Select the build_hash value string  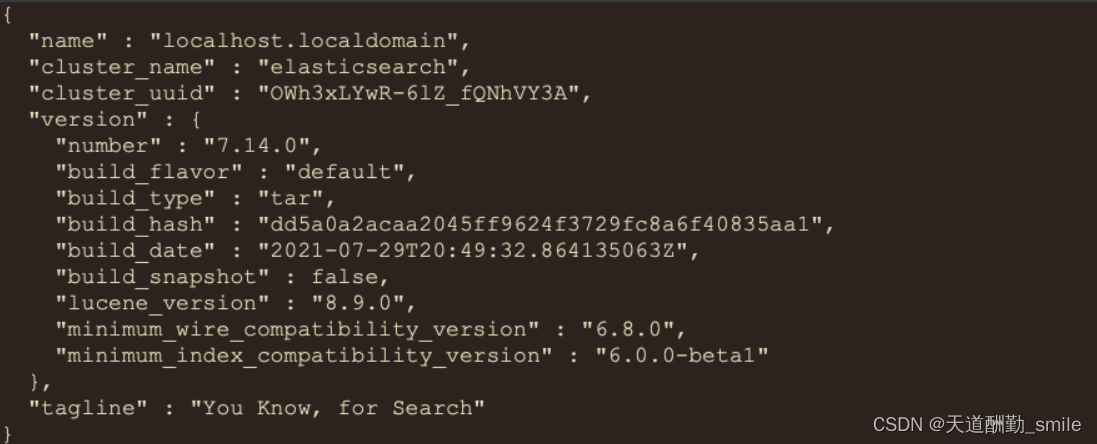pos(545,224)
